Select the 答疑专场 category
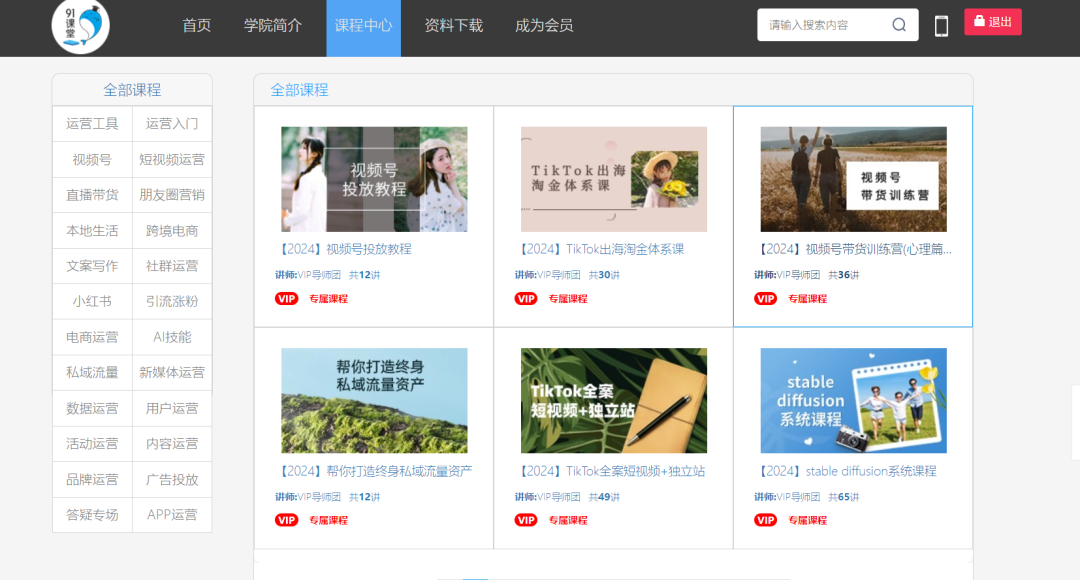This screenshot has height=580, width=1080. tap(92, 515)
